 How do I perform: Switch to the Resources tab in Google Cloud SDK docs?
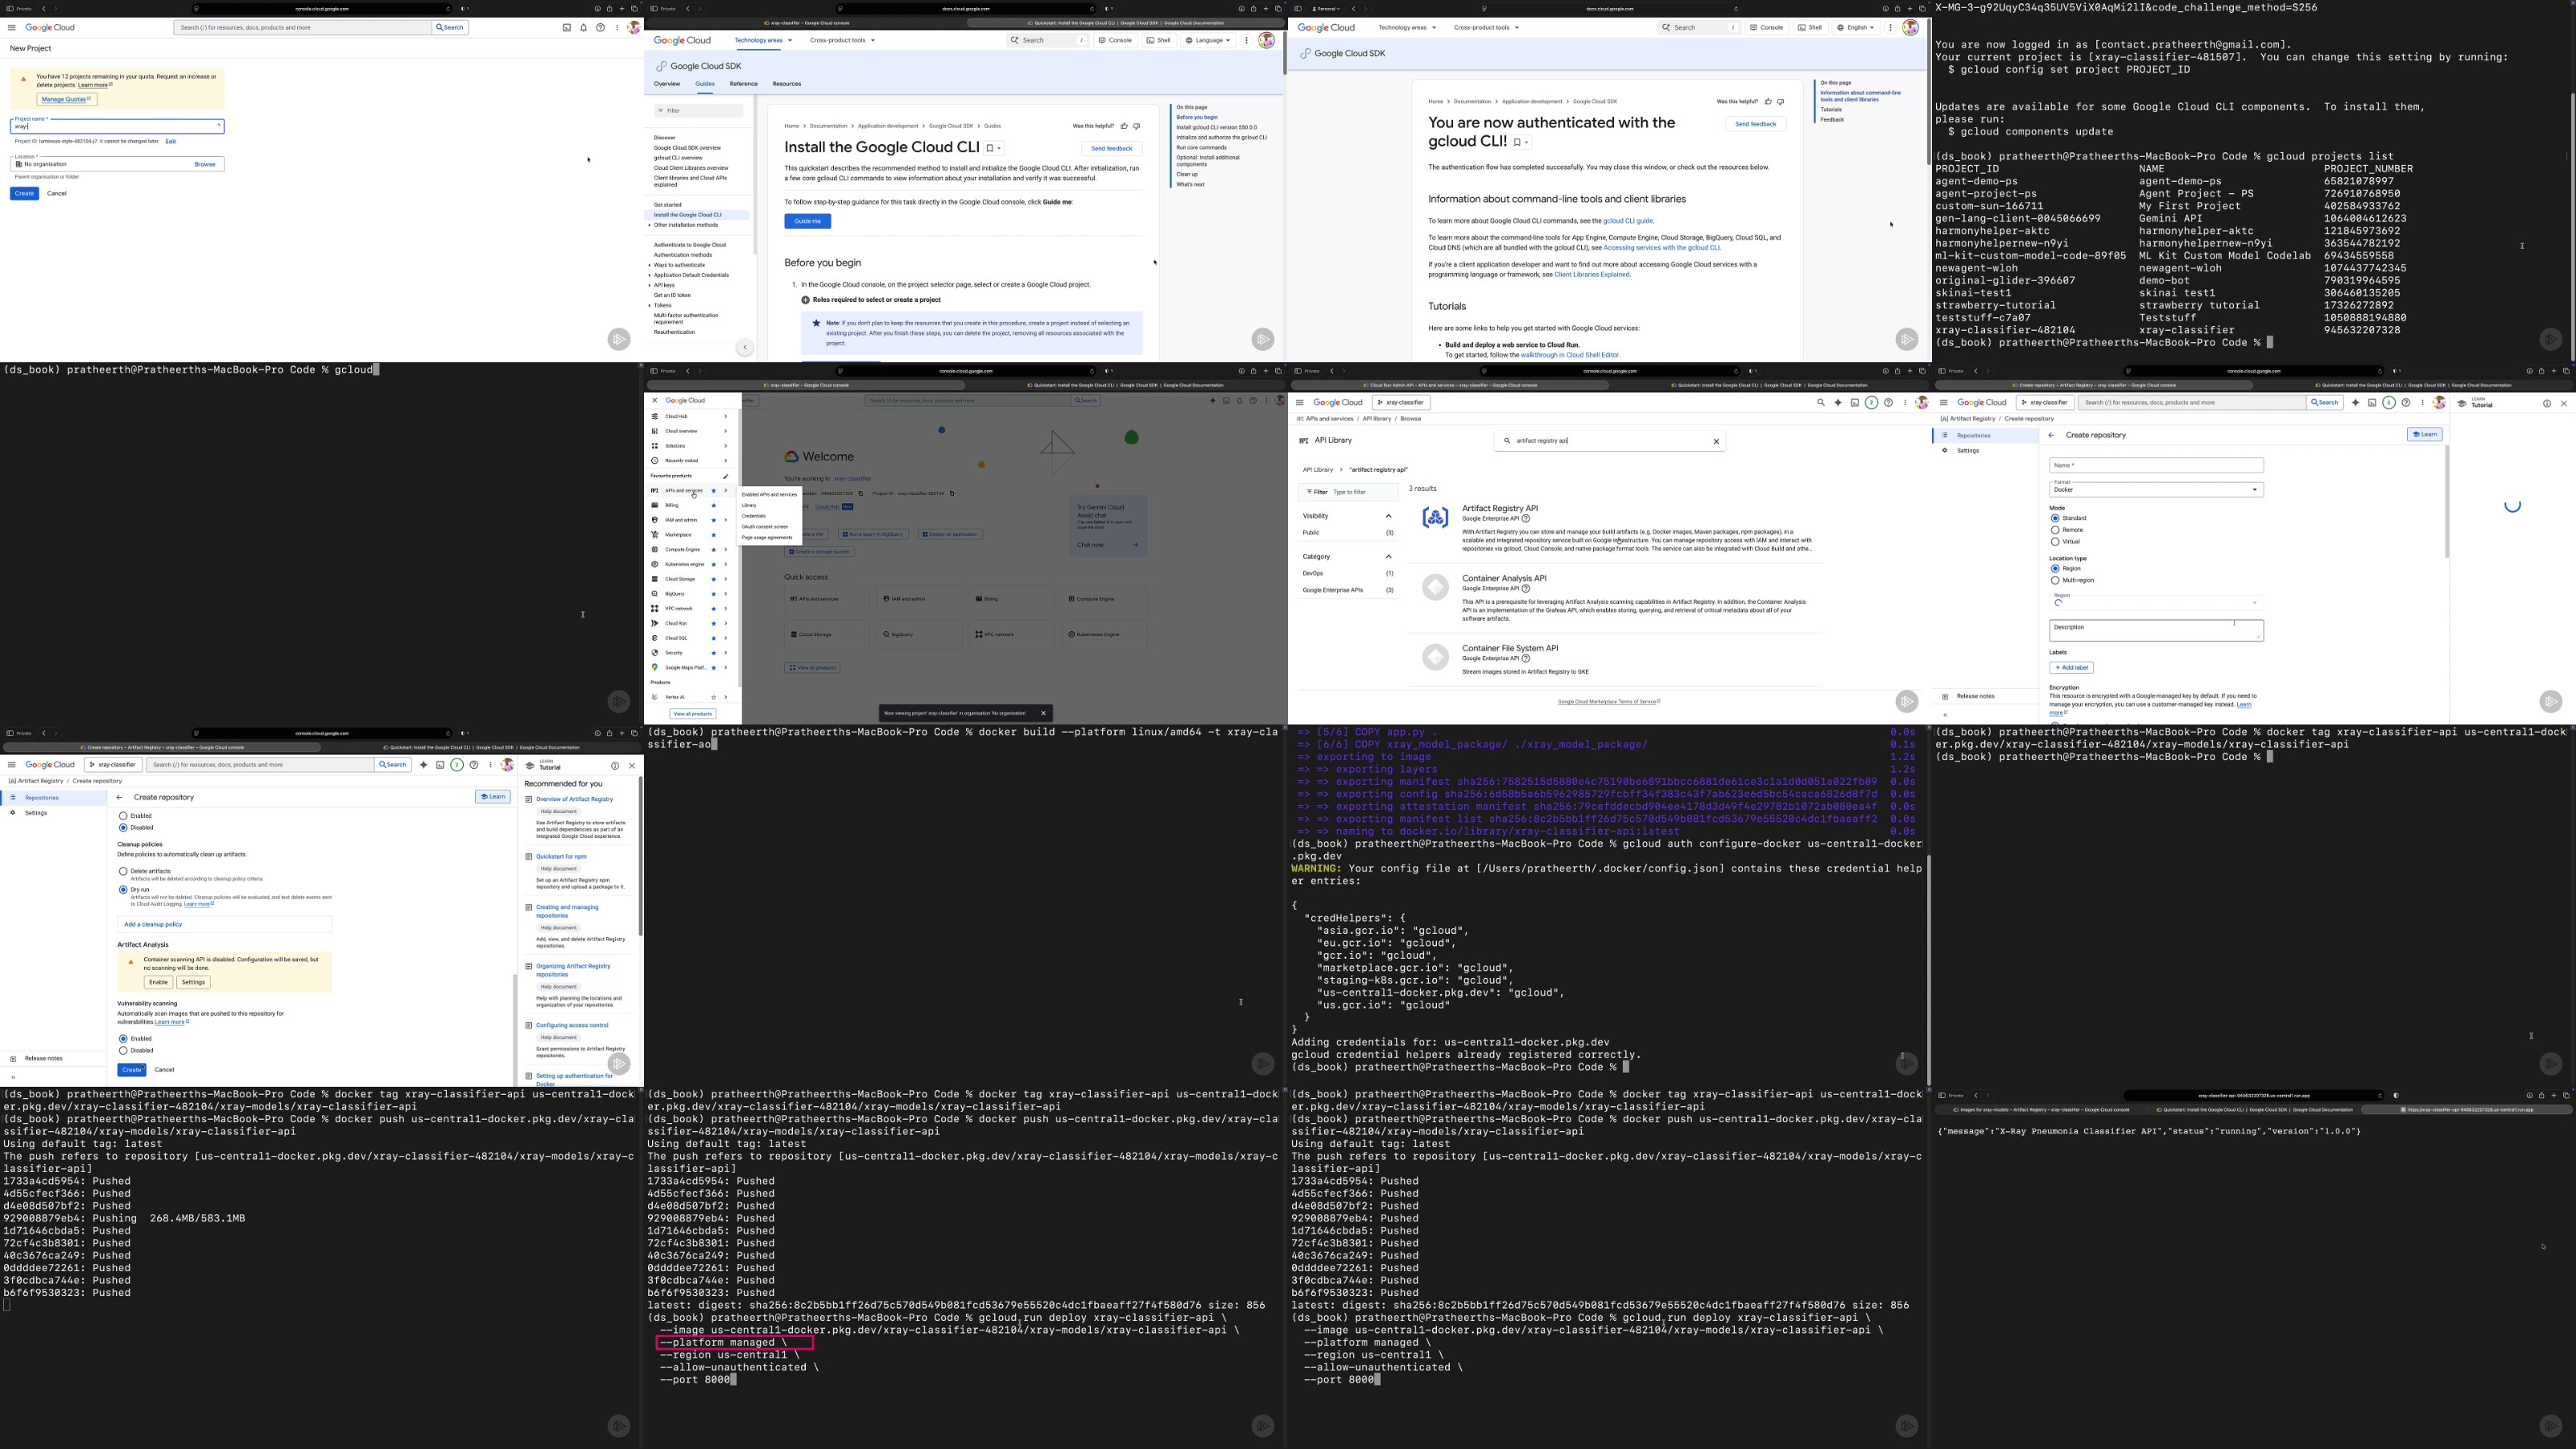coord(787,84)
